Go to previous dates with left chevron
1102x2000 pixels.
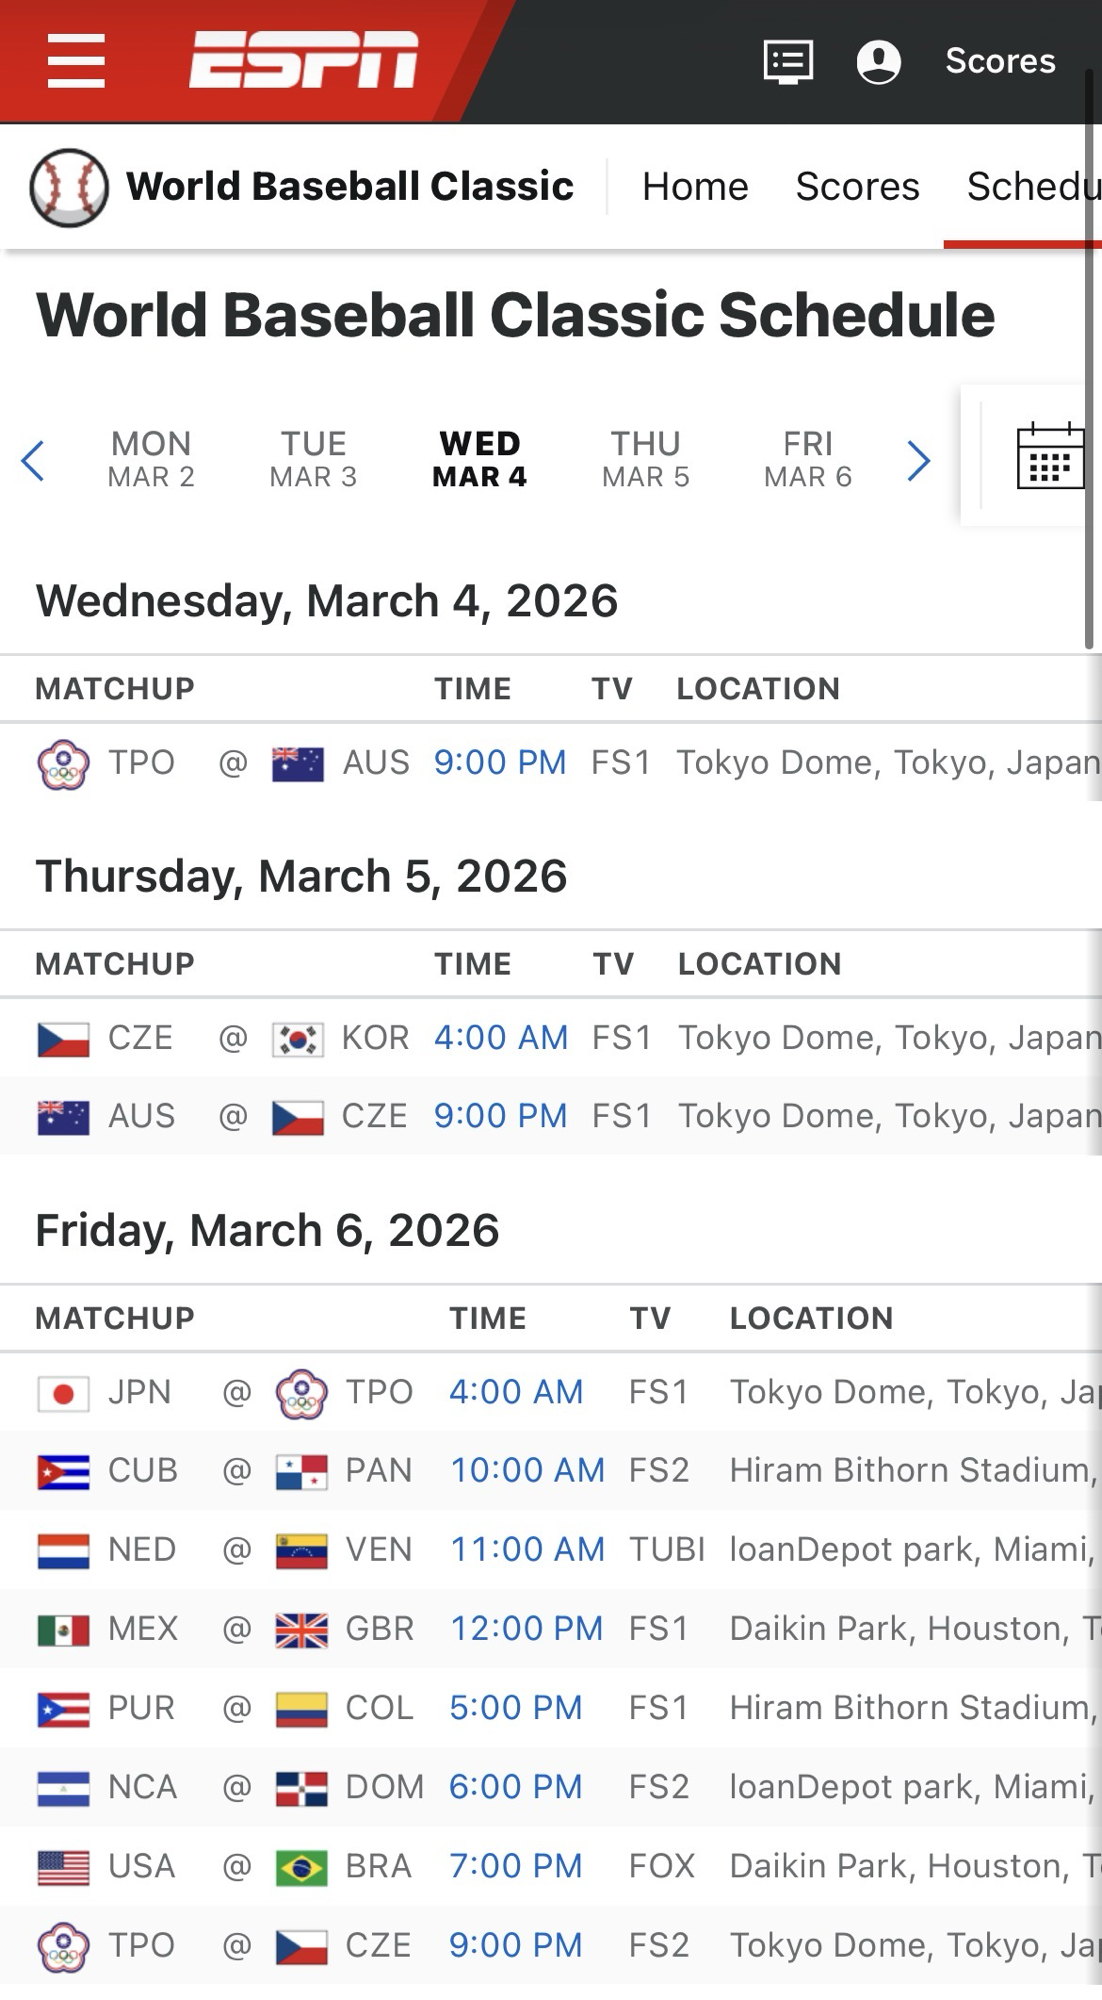(33, 461)
